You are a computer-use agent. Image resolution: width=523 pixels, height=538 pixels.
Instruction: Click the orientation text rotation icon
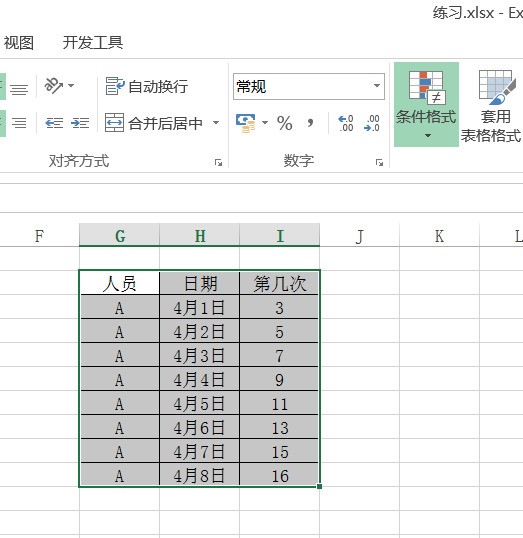point(53,85)
